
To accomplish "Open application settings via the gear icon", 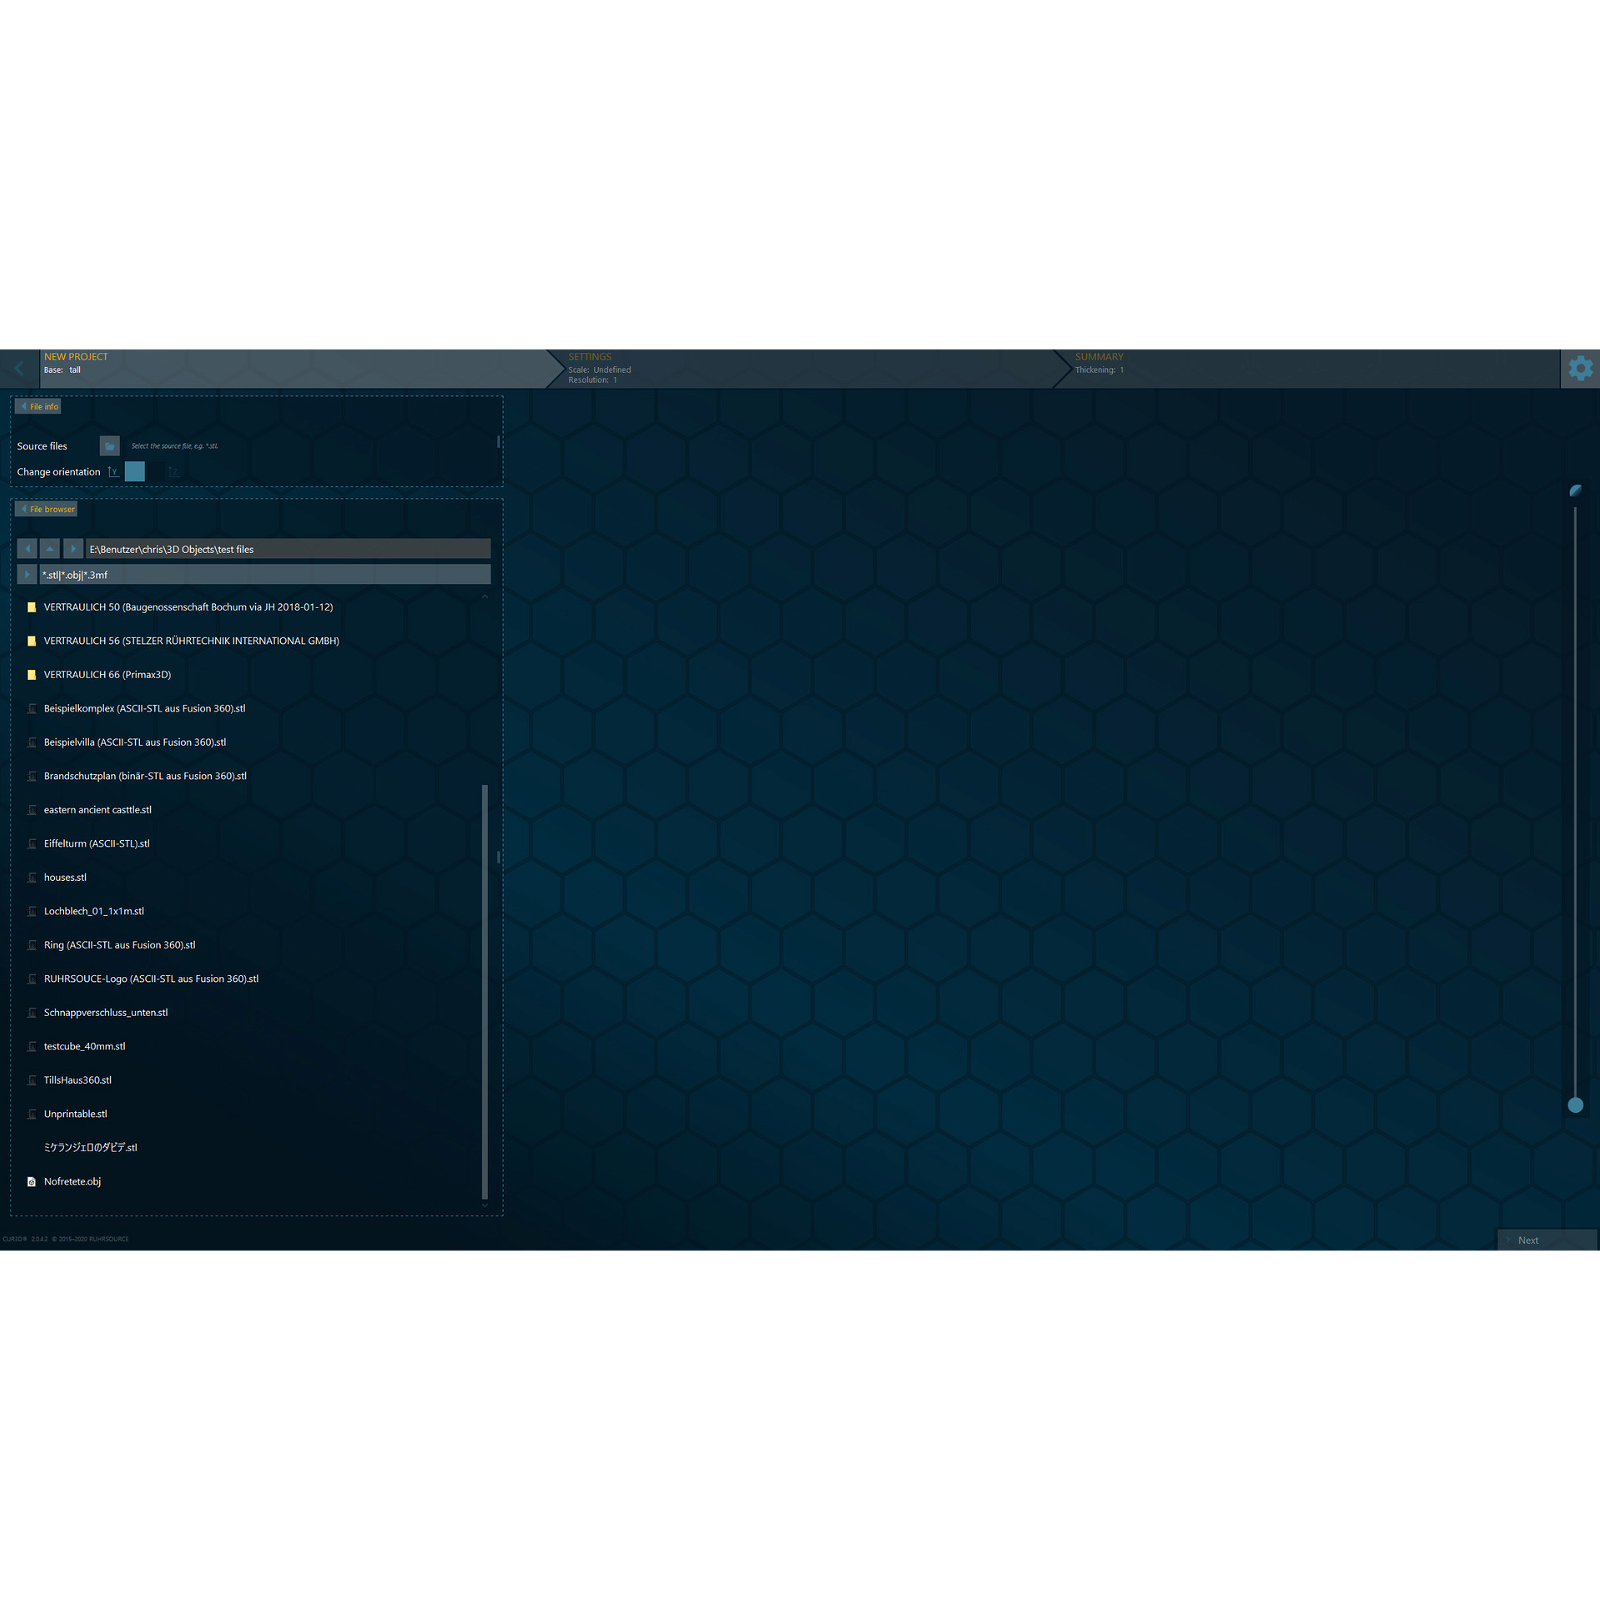I will point(1581,368).
